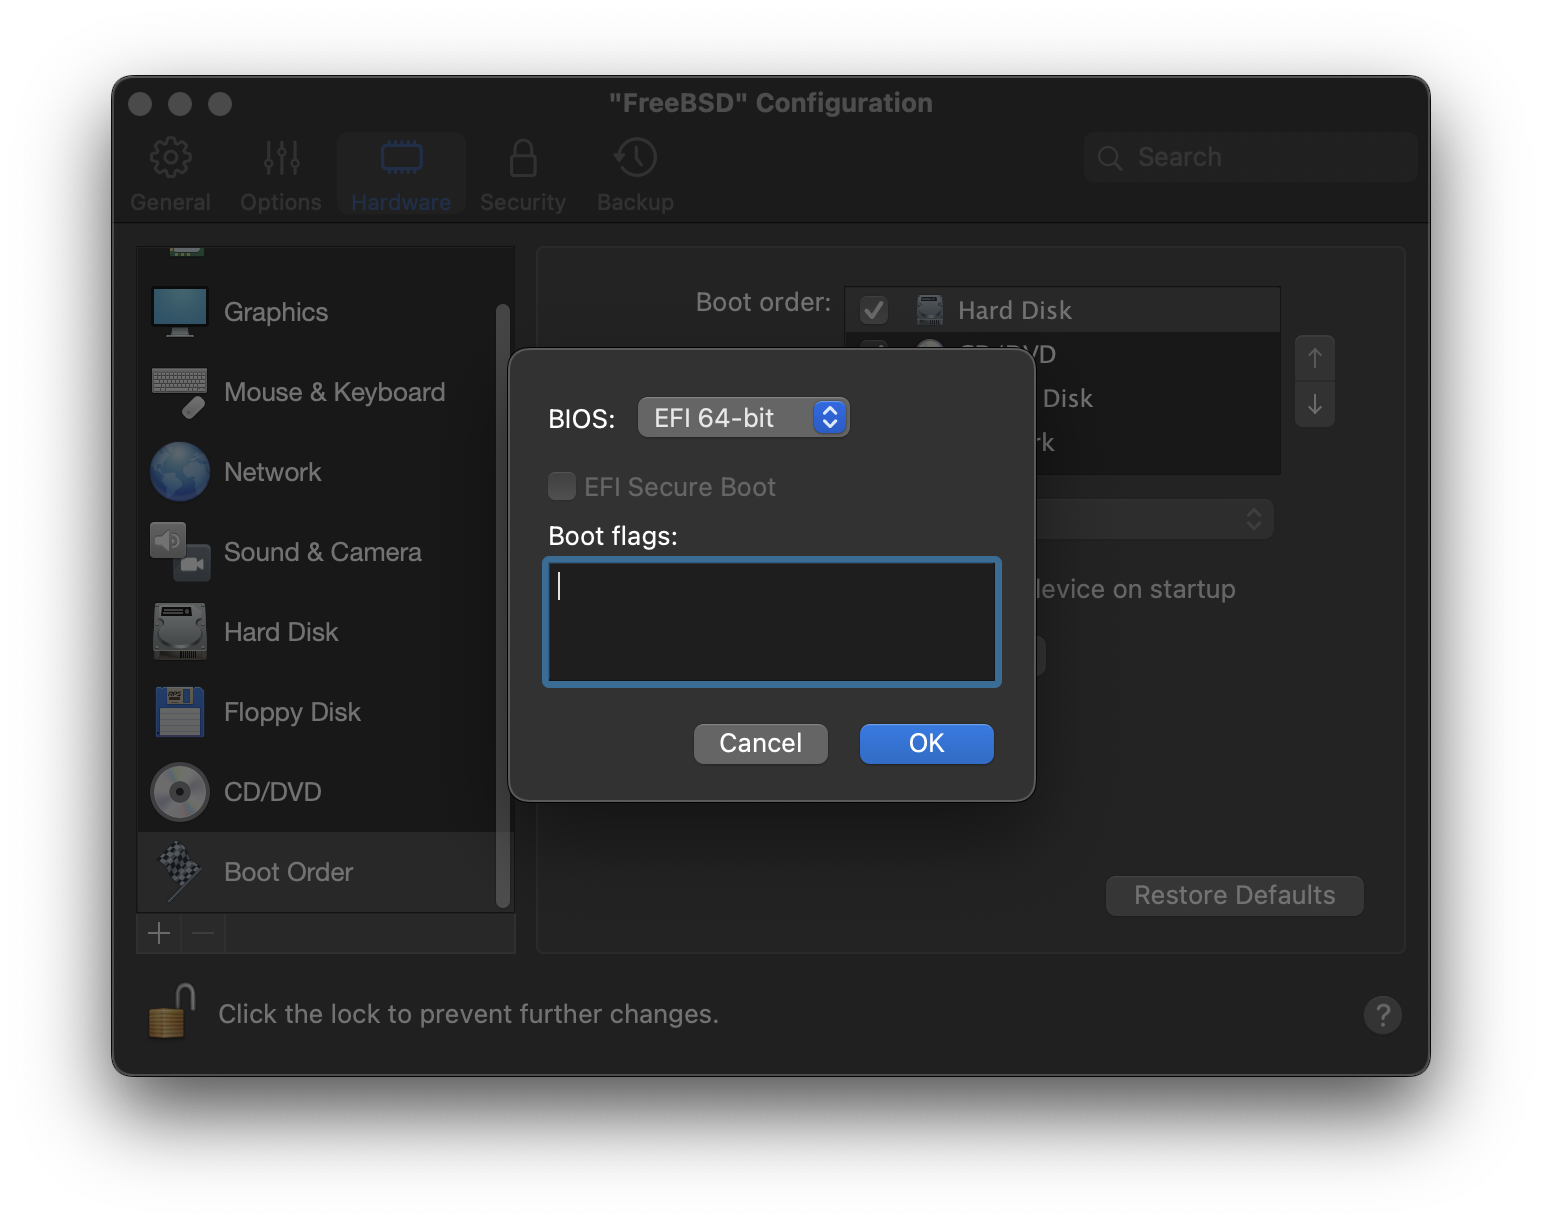Open the Boot Order panel
The width and height of the screenshot is (1542, 1224).
click(288, 871)
